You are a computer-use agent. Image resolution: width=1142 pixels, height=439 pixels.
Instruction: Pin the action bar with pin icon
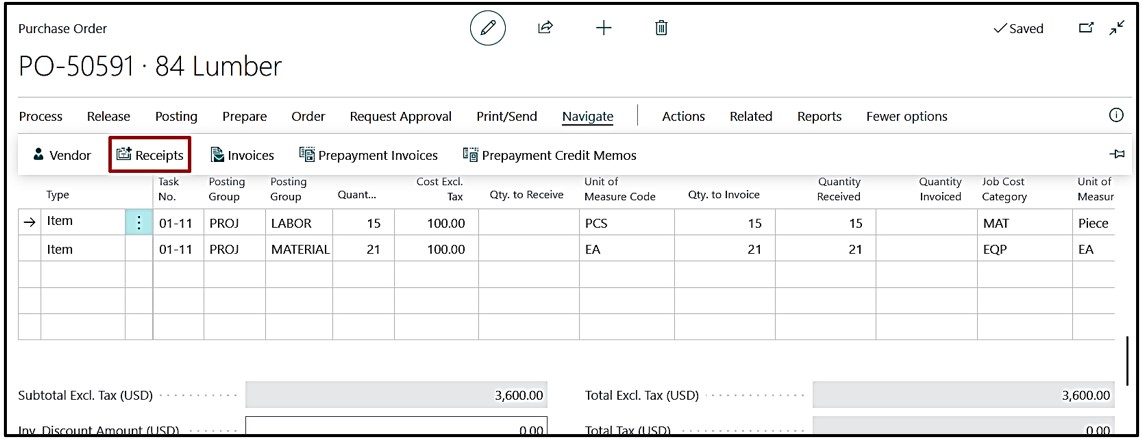click(1117, 156)
